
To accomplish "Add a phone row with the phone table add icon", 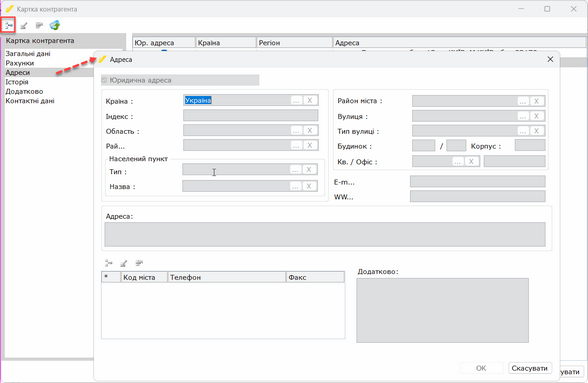I will tap(109, 263).
